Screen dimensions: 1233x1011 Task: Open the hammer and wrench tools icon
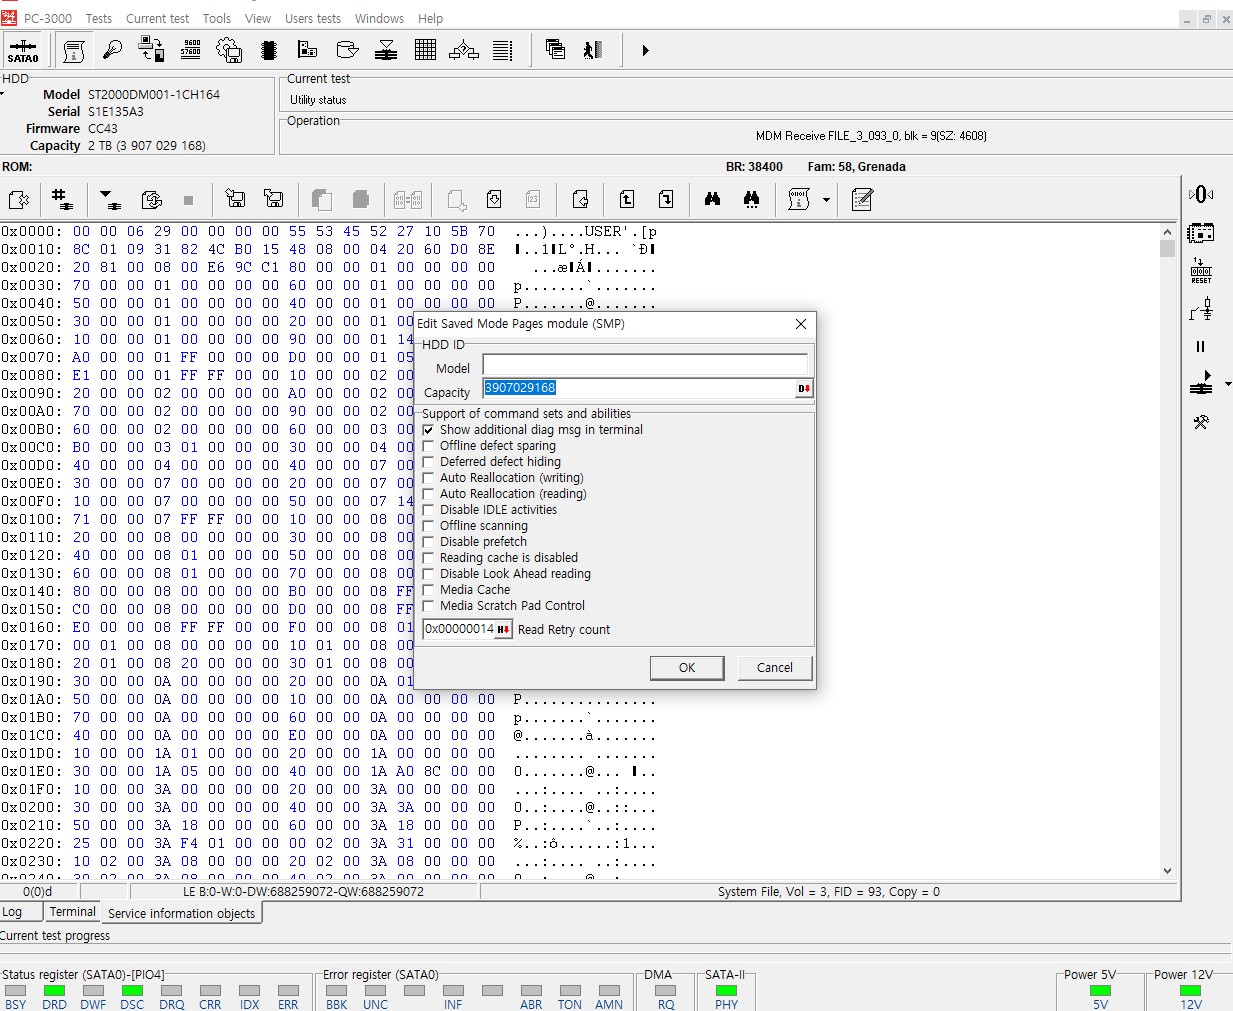tap(1200, 422)
